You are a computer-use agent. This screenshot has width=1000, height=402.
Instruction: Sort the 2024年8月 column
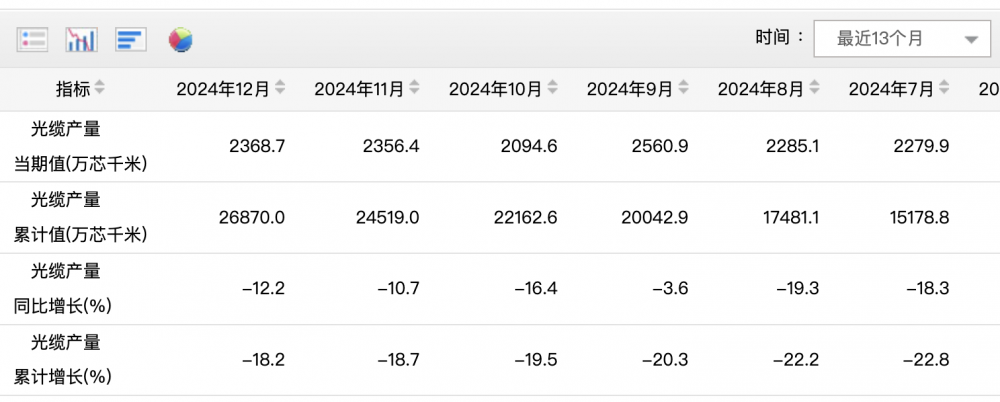tap(814, 89)
